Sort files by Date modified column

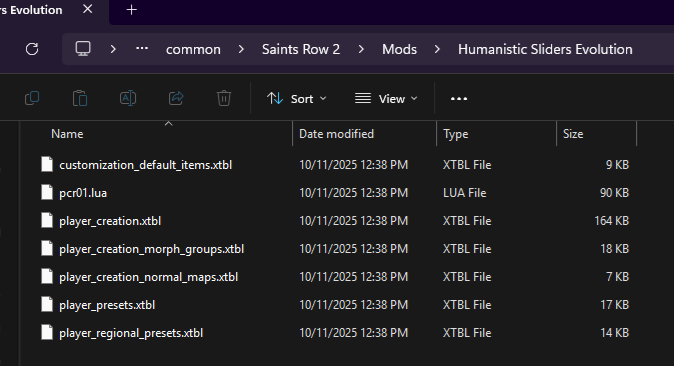(x=336, y=134)
